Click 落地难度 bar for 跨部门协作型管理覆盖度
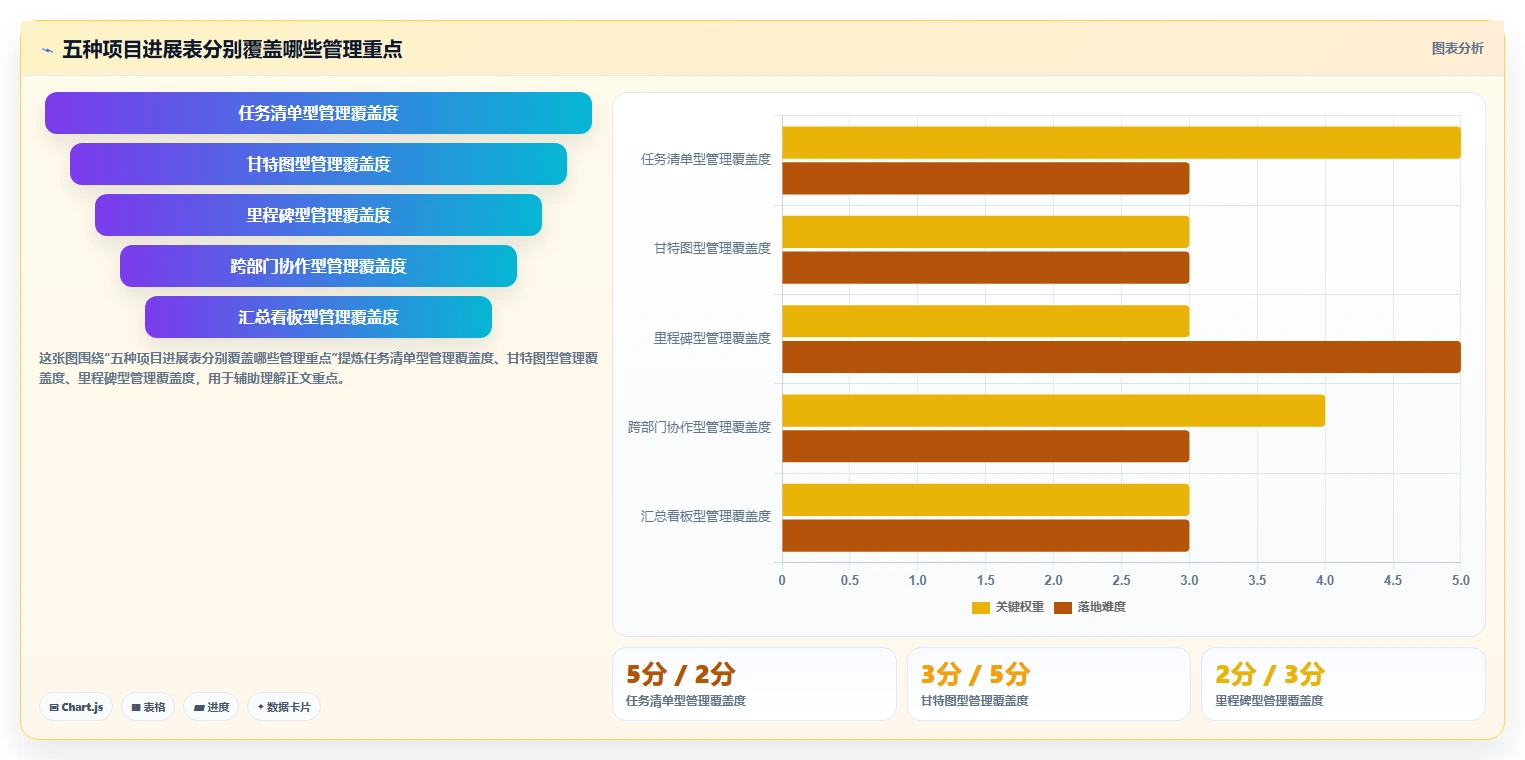Screen dimensions: 1525x760 coord(985,446)
